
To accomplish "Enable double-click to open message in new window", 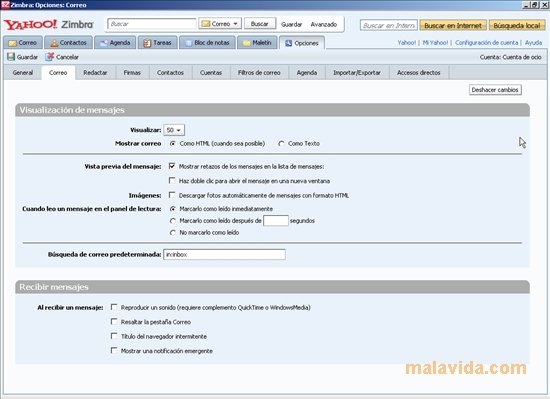I will coord(172,181).
